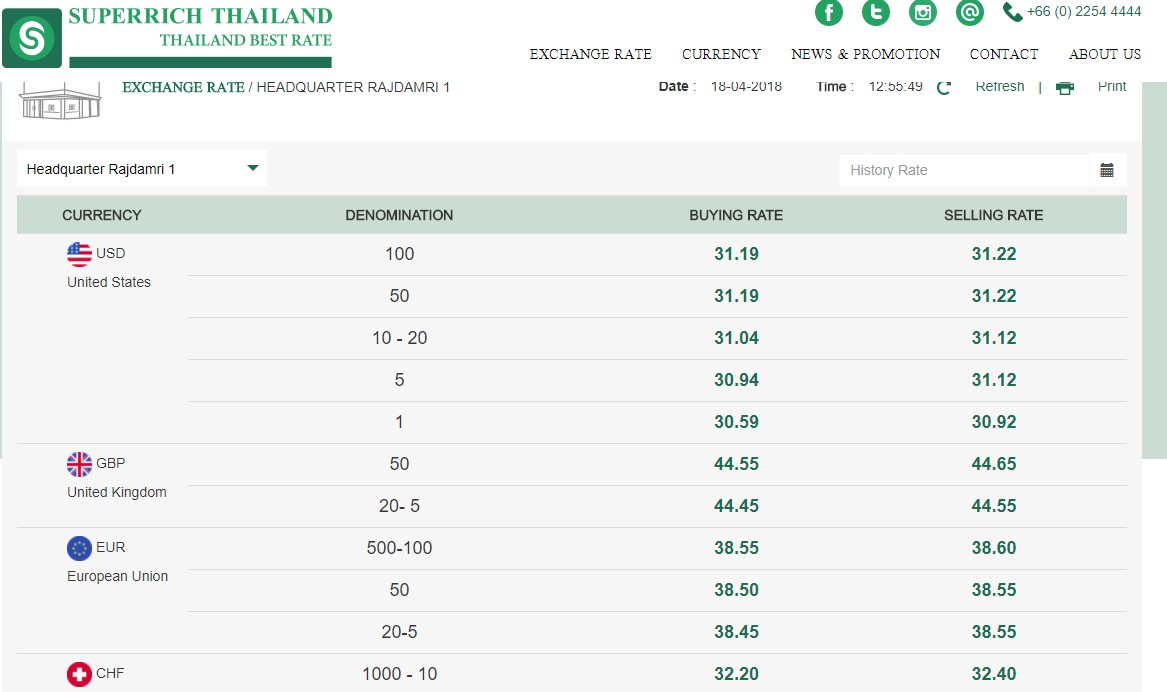1167x692 pixels.
Task: Open the History Rate calendar icon
Action: click(x=1107, y=170)
